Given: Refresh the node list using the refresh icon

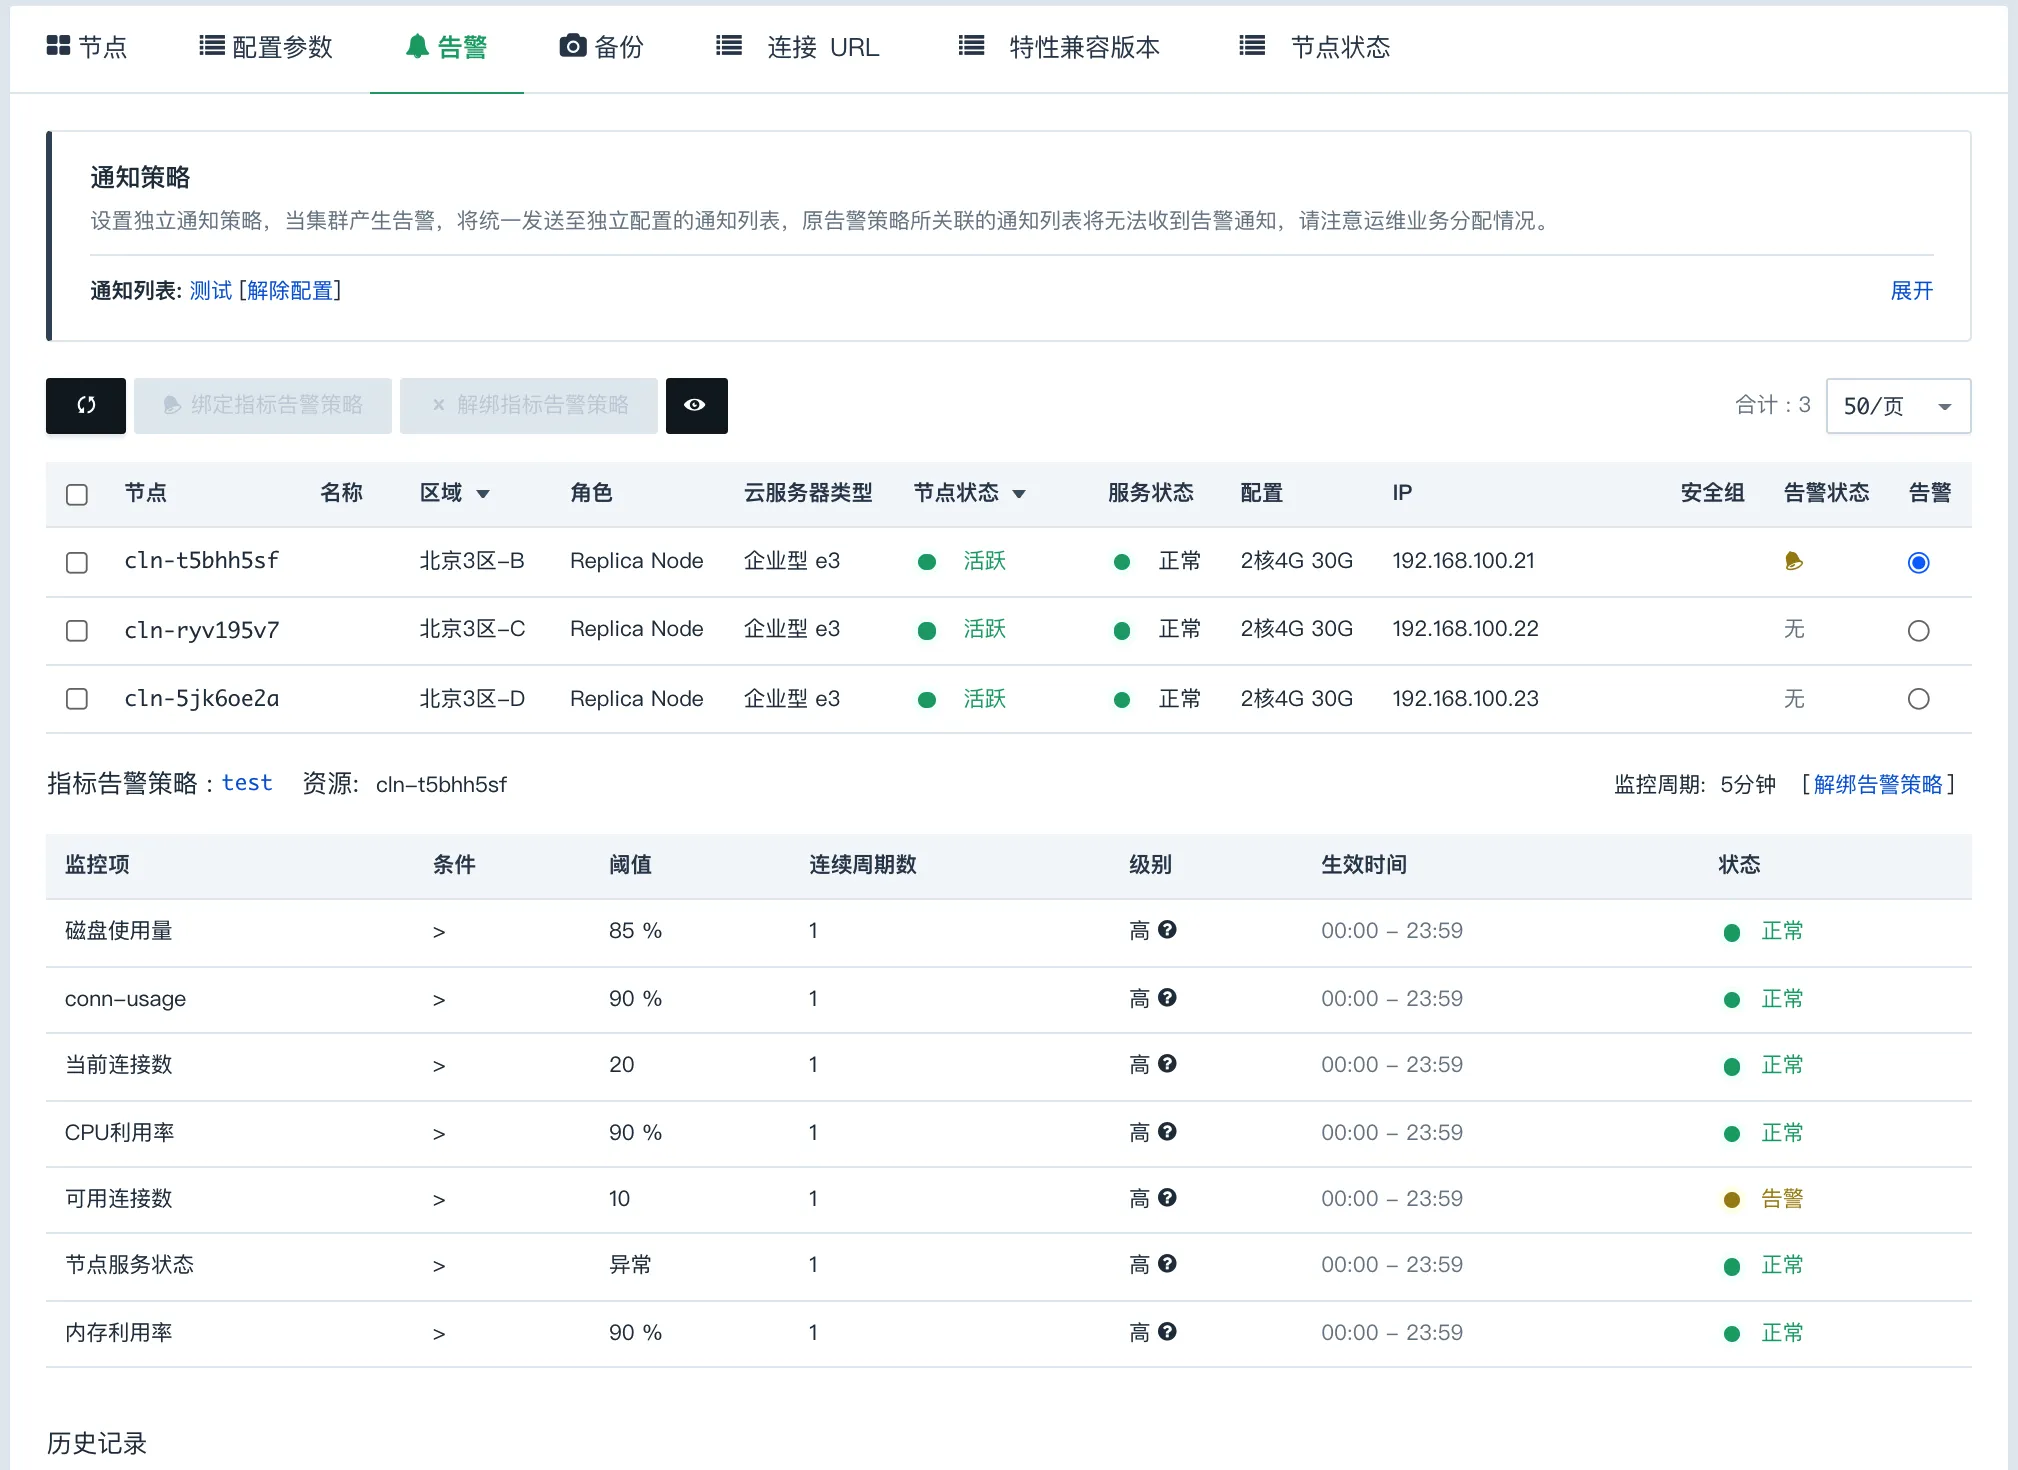Looking at the screenshot, I should (85, 405).
